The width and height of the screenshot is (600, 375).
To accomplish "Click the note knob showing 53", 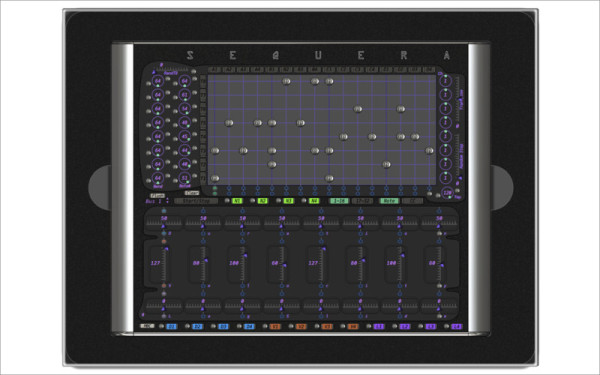I will [185, 178].
